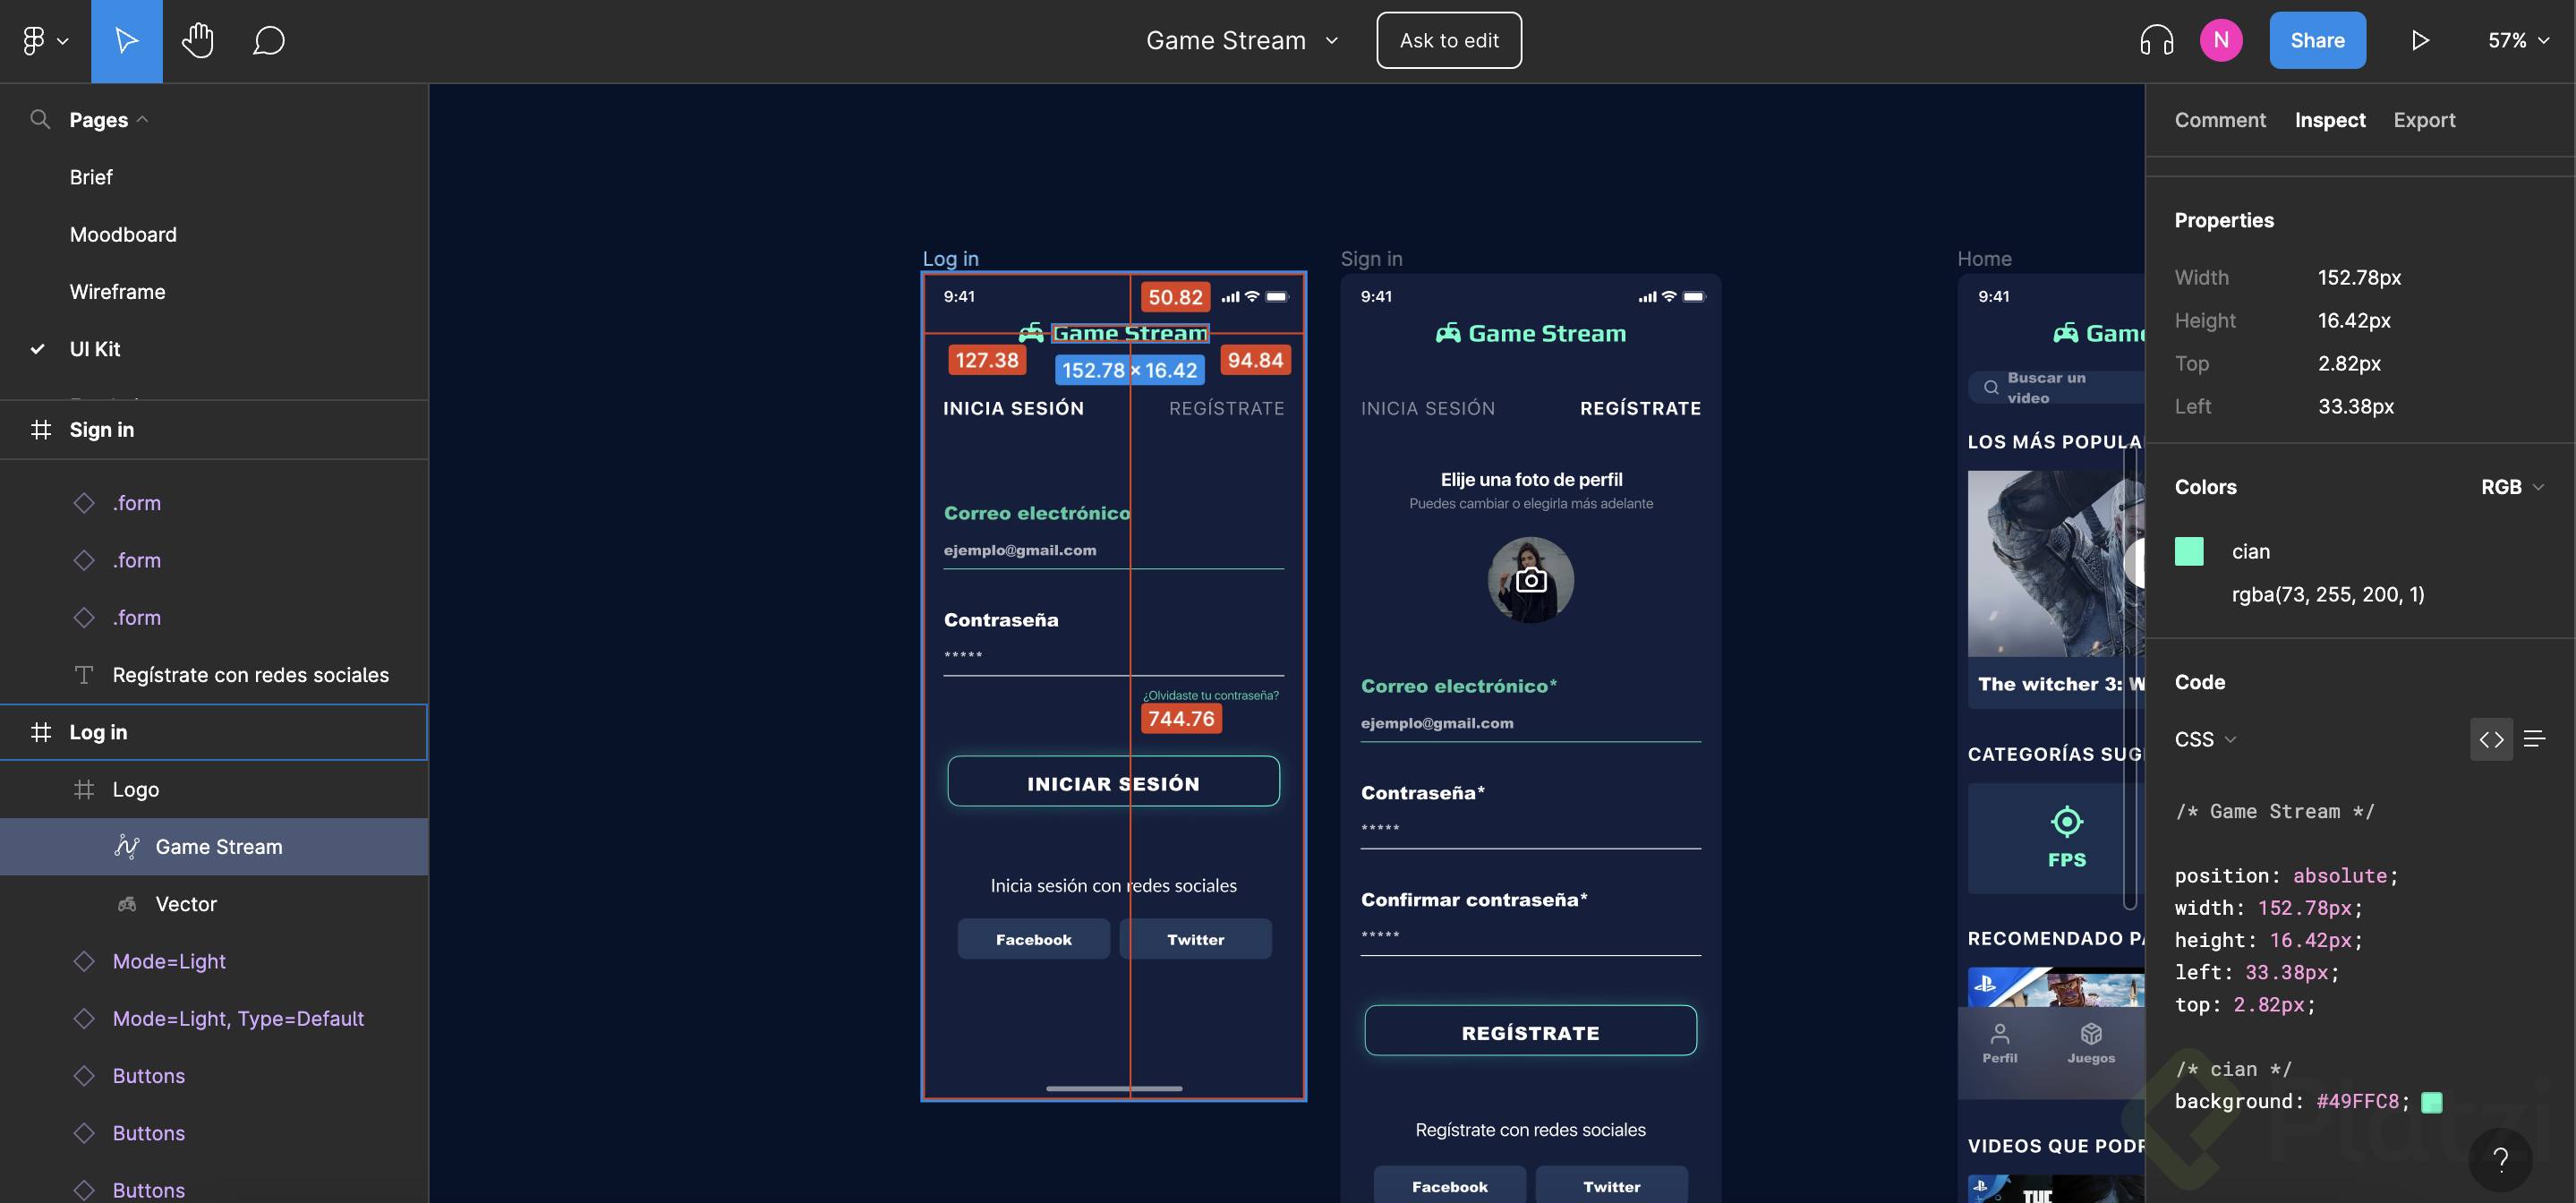Open the Figma main menu logo

click(35, 41)
